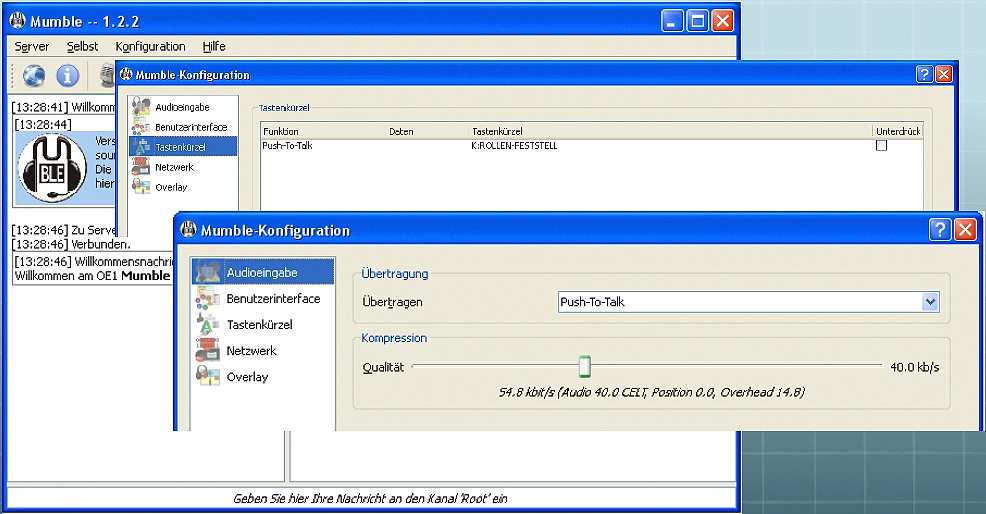Minimize the Mumble main window
The width and height of the screenshot is (986, 514).
click(672, 21)
